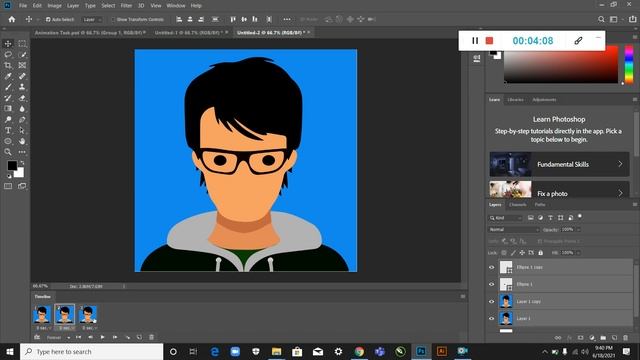Click the hue slider strip
Viewport: 640px width, 360px height.
point(629,64)
